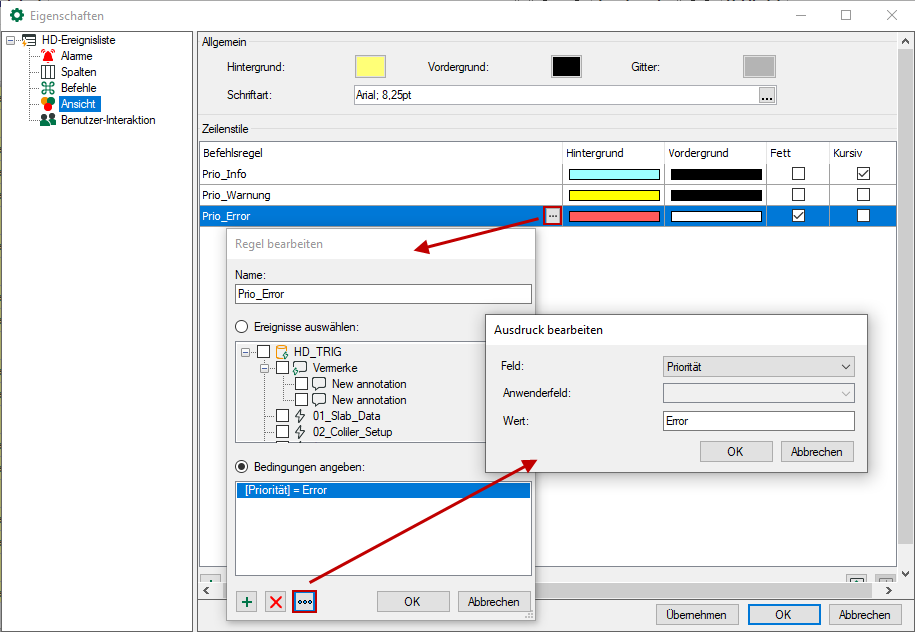Collapse the HD_TRIG tree node
Screen dimensions: 915x632
click(246, 352)
